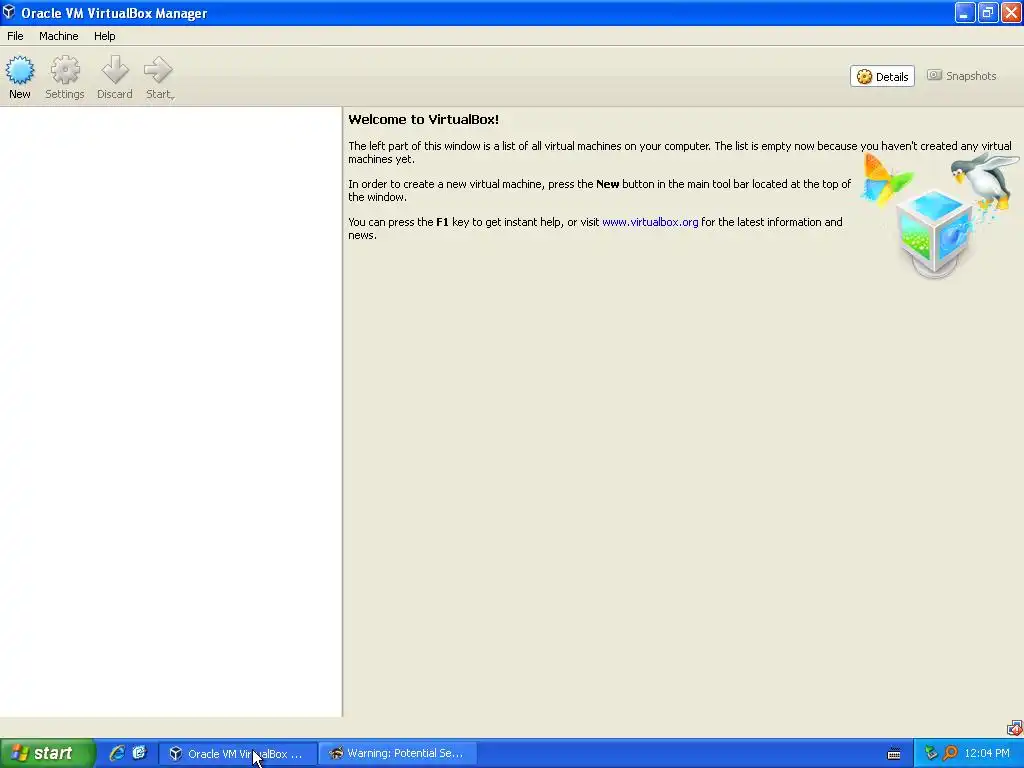Image resolution: width=1024 pixels, height=768 pixels.
Task: Minimize the VirtualBox Manager window
Action: 965,12
